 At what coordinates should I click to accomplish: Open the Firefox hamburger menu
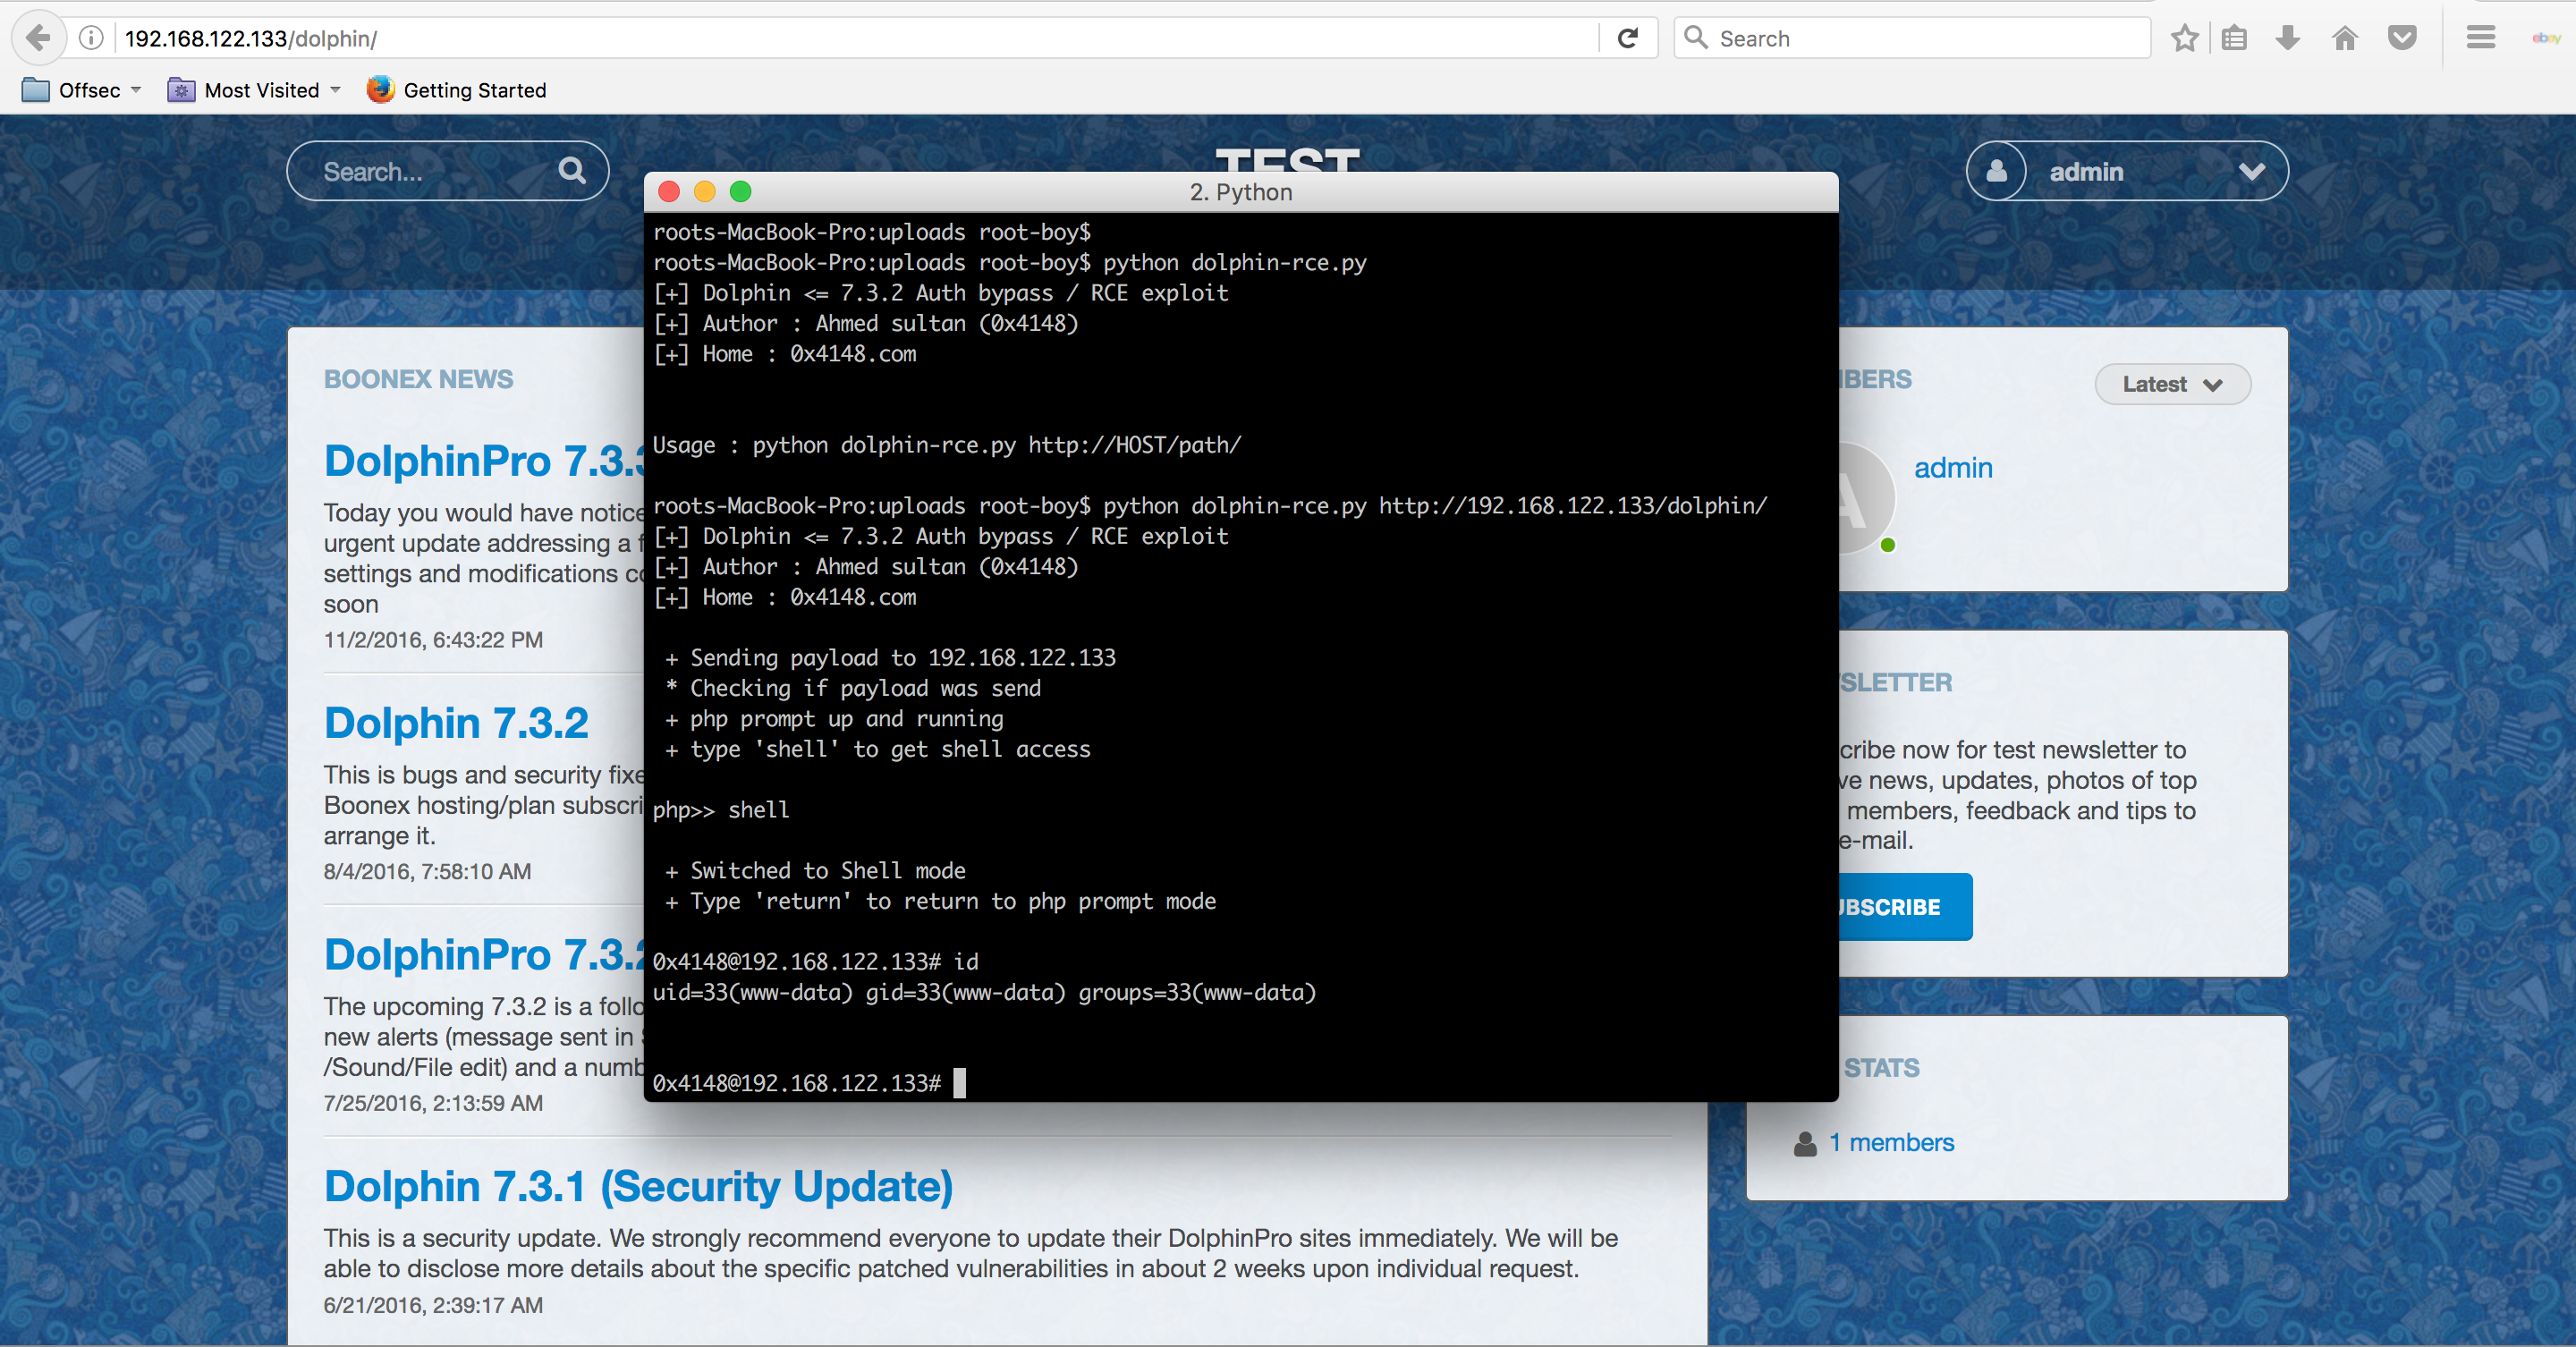click(2481, 38)
